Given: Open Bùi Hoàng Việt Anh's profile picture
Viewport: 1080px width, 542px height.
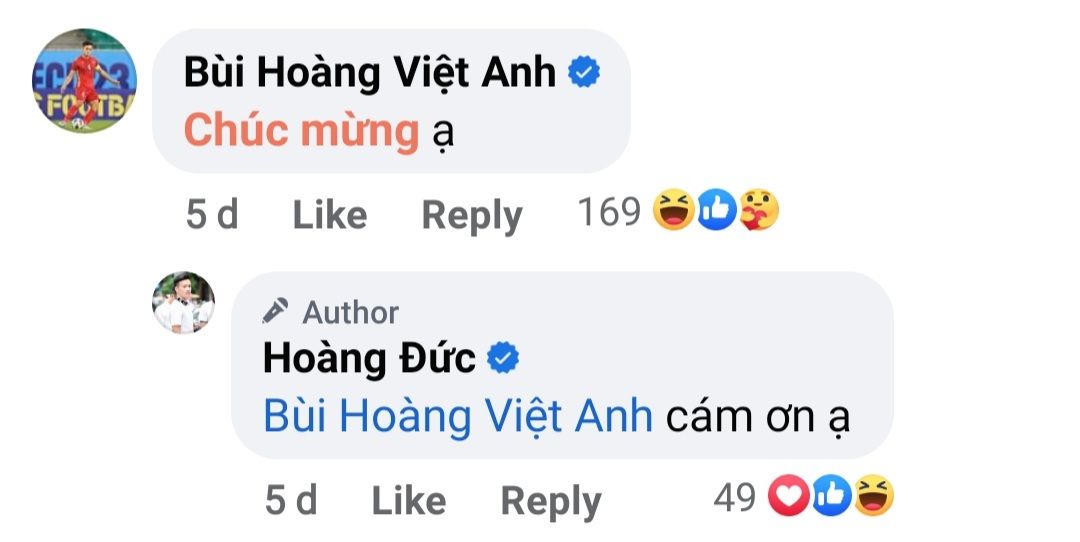Looking at the screenshot, I should [x=84, y=81].
